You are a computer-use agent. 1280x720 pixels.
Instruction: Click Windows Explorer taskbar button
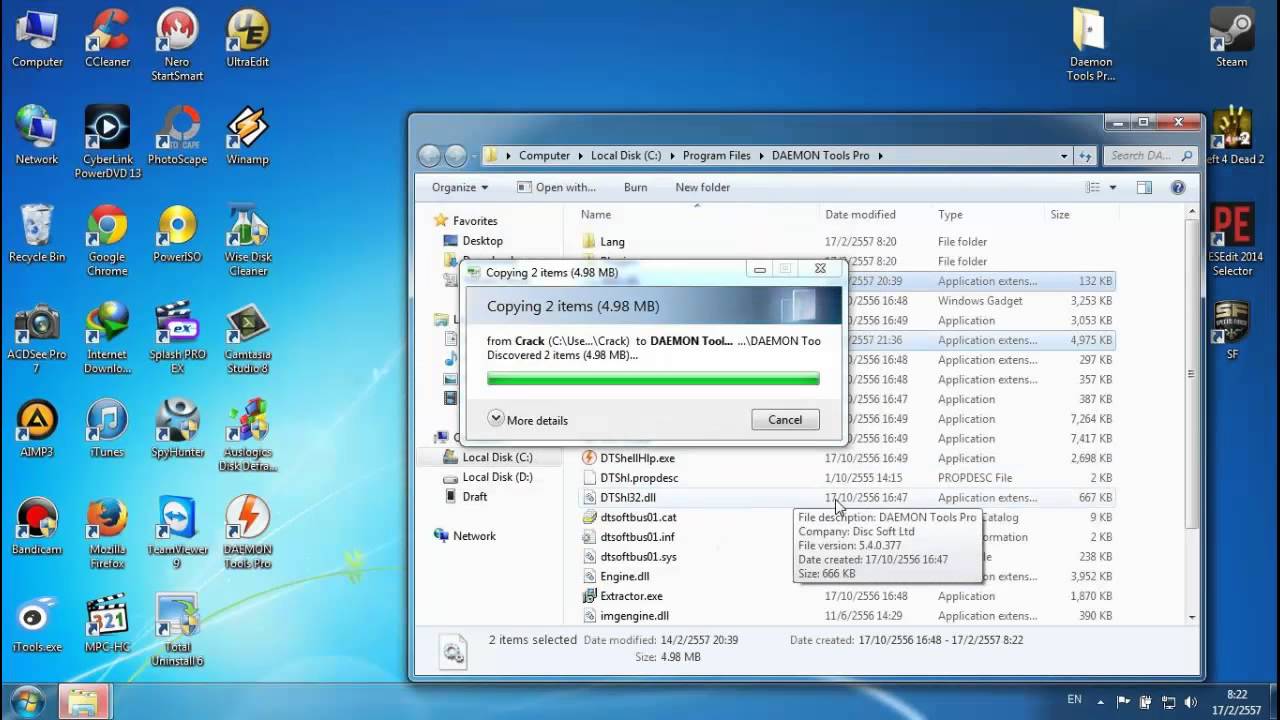click(83, 702)
